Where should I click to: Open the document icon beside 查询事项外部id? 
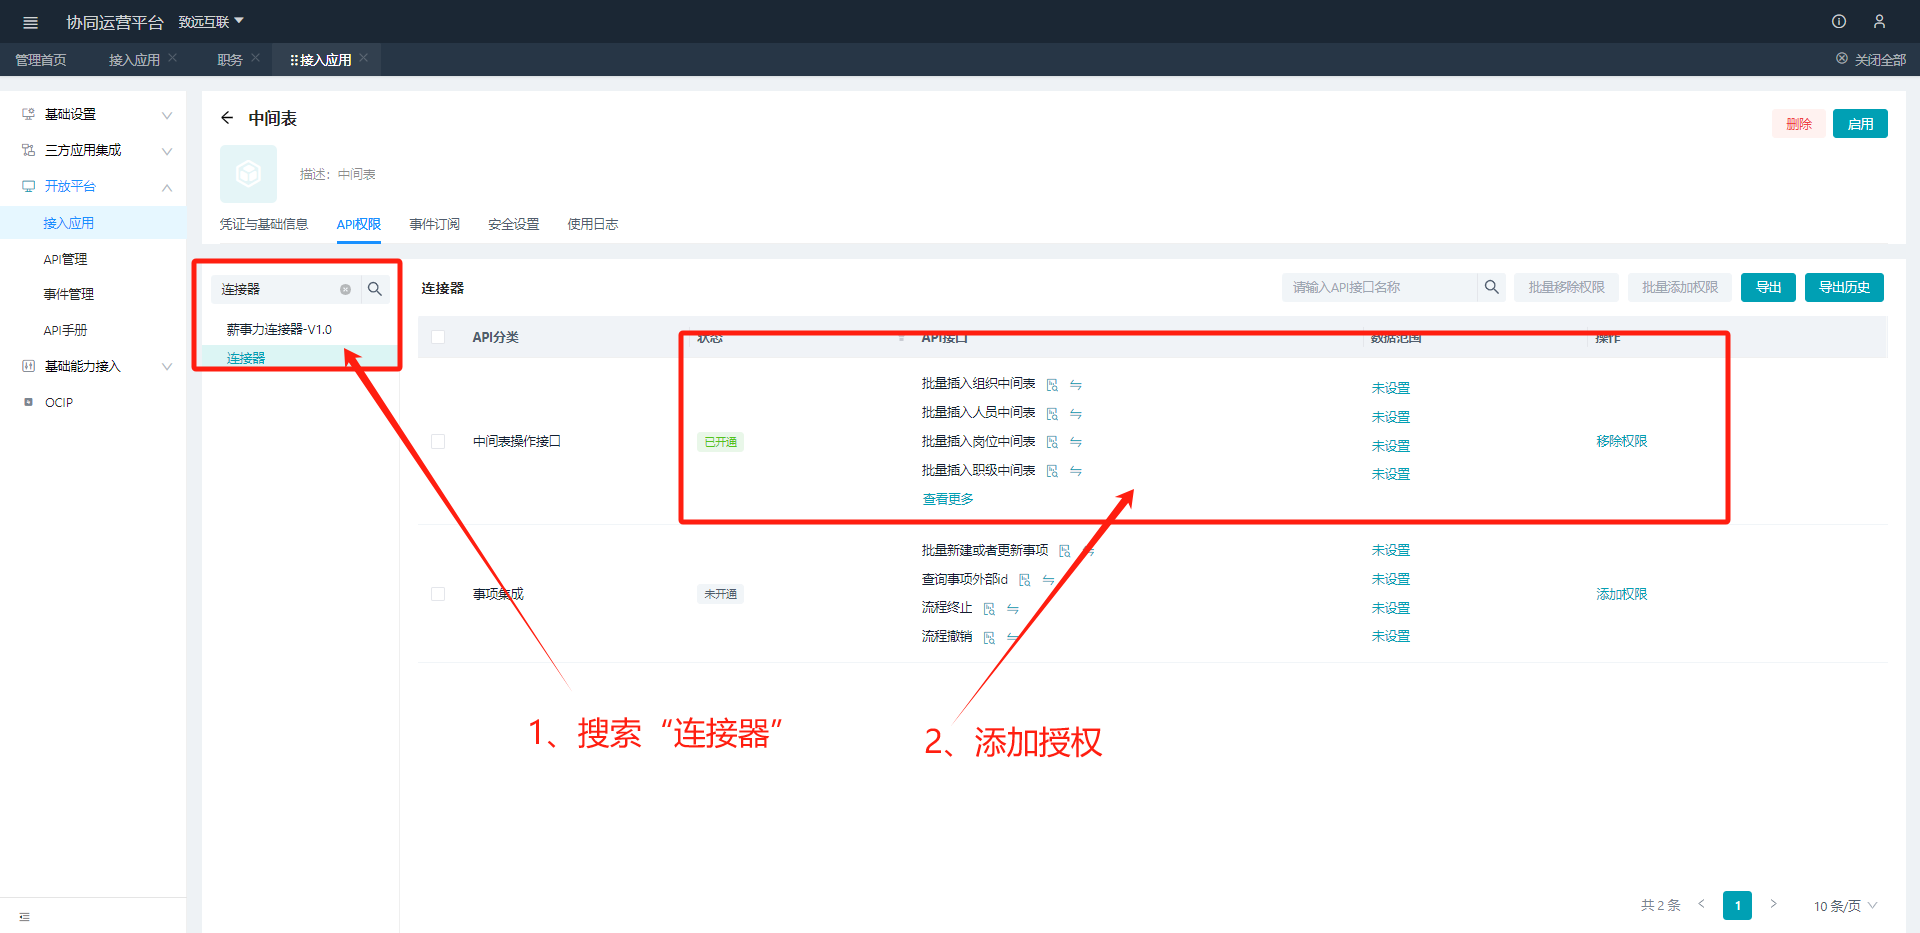coord(1025,580)
